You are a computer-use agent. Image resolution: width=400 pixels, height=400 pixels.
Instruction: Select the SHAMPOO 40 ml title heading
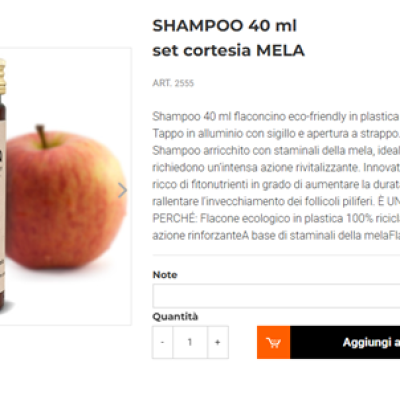[x=224, y=26]
